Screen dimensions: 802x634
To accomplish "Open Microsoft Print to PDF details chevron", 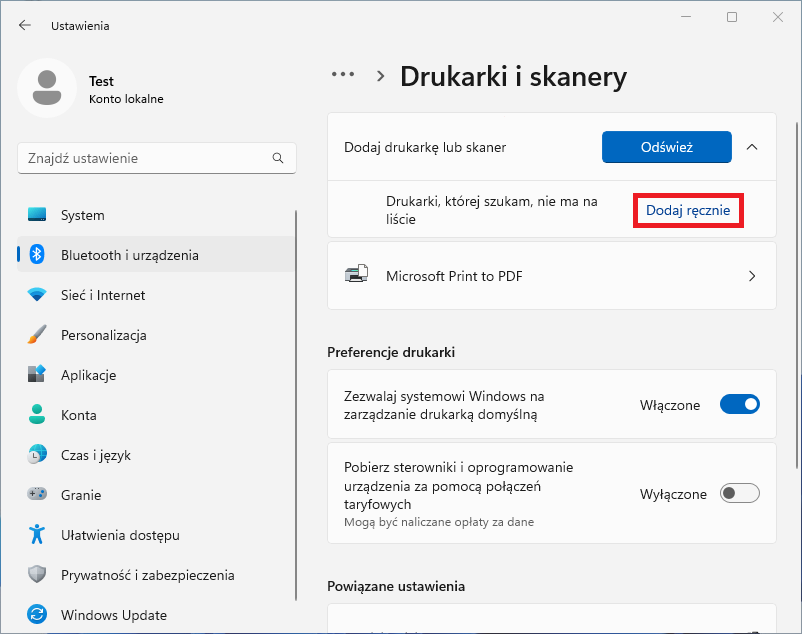I will pos(752,276).
